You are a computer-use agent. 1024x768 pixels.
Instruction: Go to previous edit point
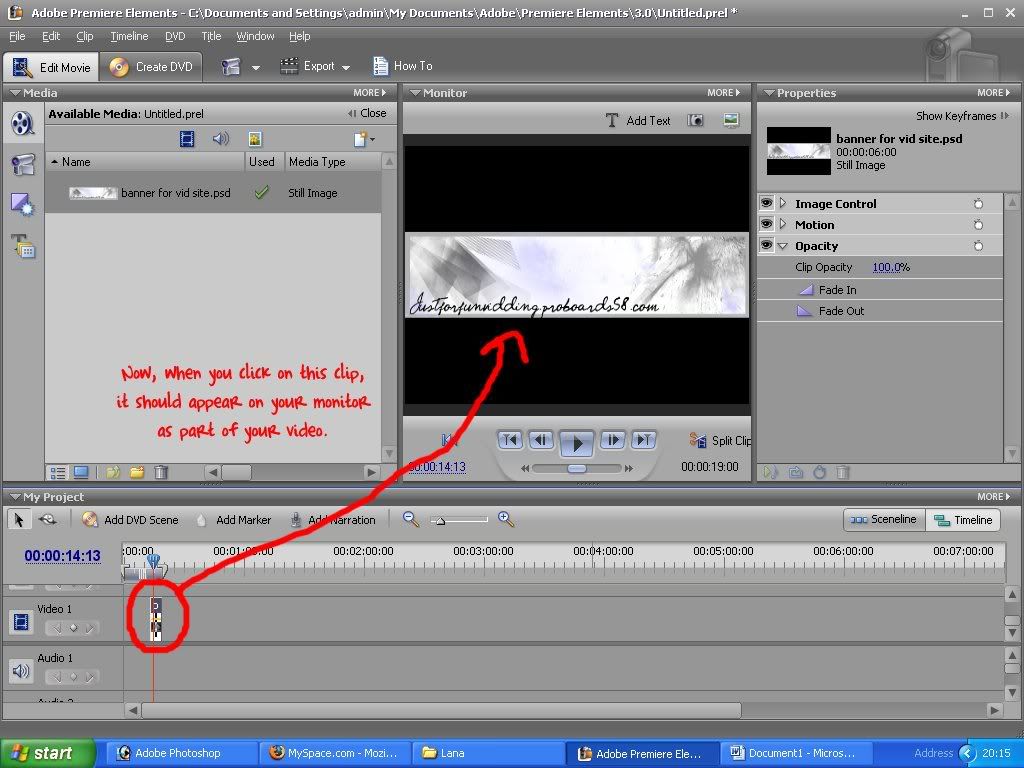510,440
